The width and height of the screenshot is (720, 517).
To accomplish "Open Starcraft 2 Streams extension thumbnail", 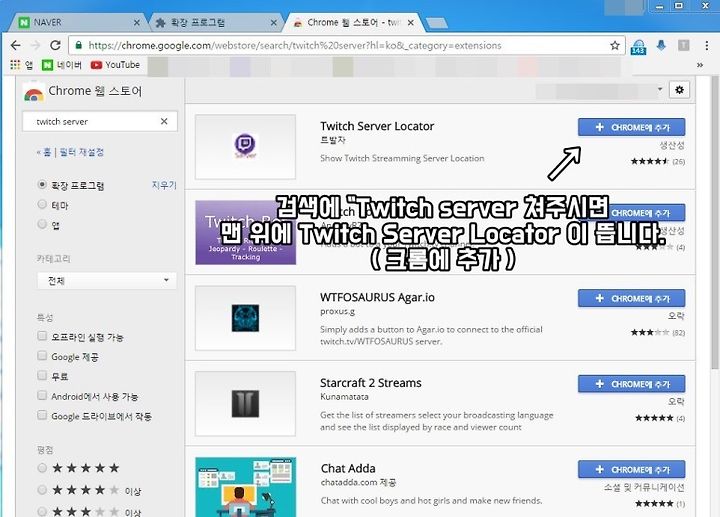I will [x=245, y=403].
